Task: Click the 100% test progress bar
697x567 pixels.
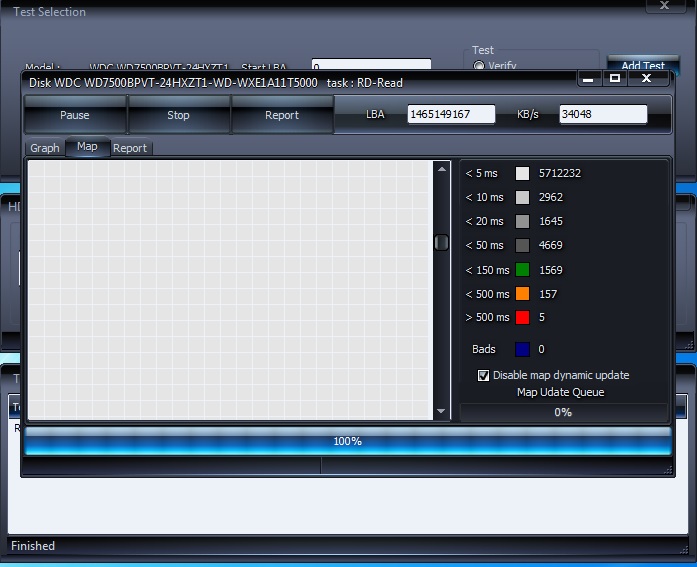Action: (348, 441)
